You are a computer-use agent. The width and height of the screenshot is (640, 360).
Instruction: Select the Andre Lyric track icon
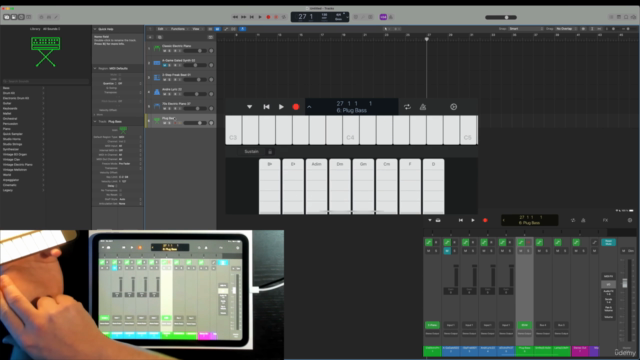point(157,92)
